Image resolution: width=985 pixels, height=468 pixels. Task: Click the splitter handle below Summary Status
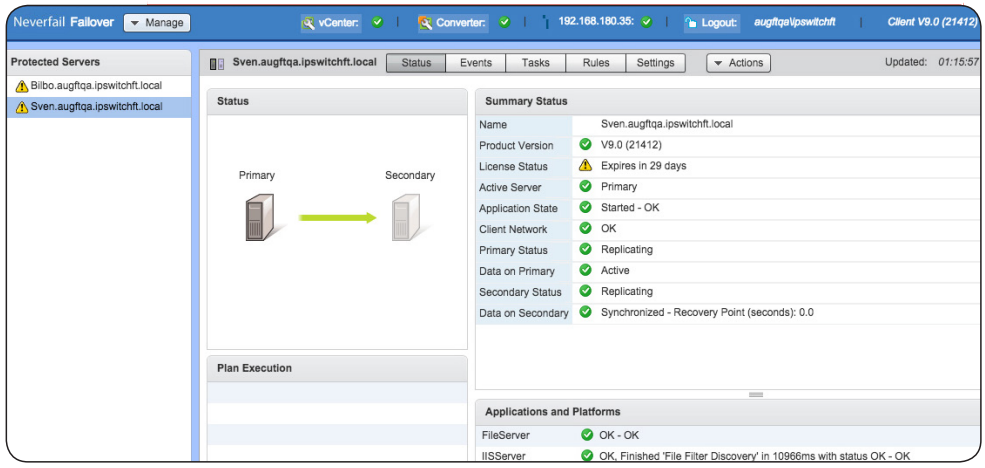tap(756, 395)
